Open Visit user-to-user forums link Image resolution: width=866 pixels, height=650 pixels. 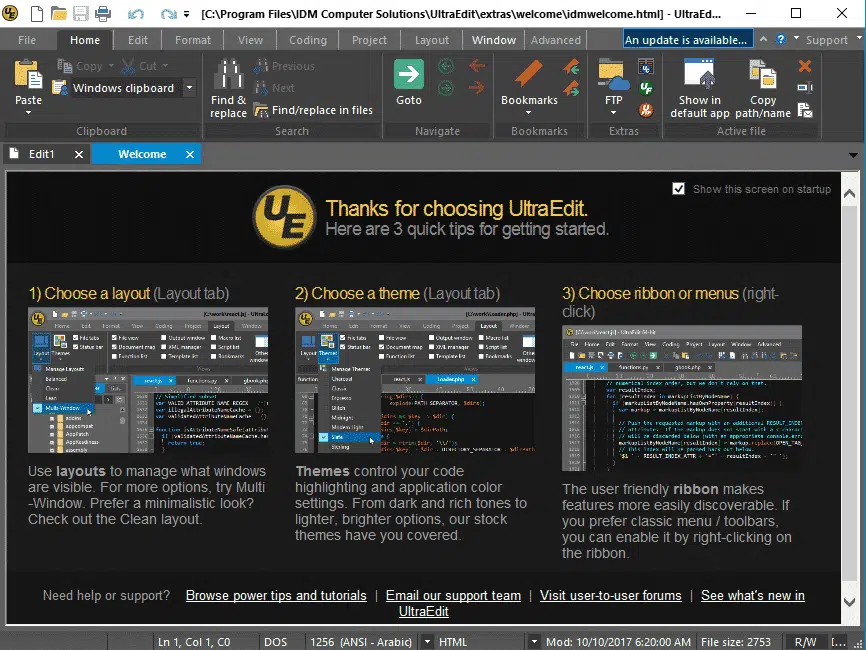click(610, 595)
